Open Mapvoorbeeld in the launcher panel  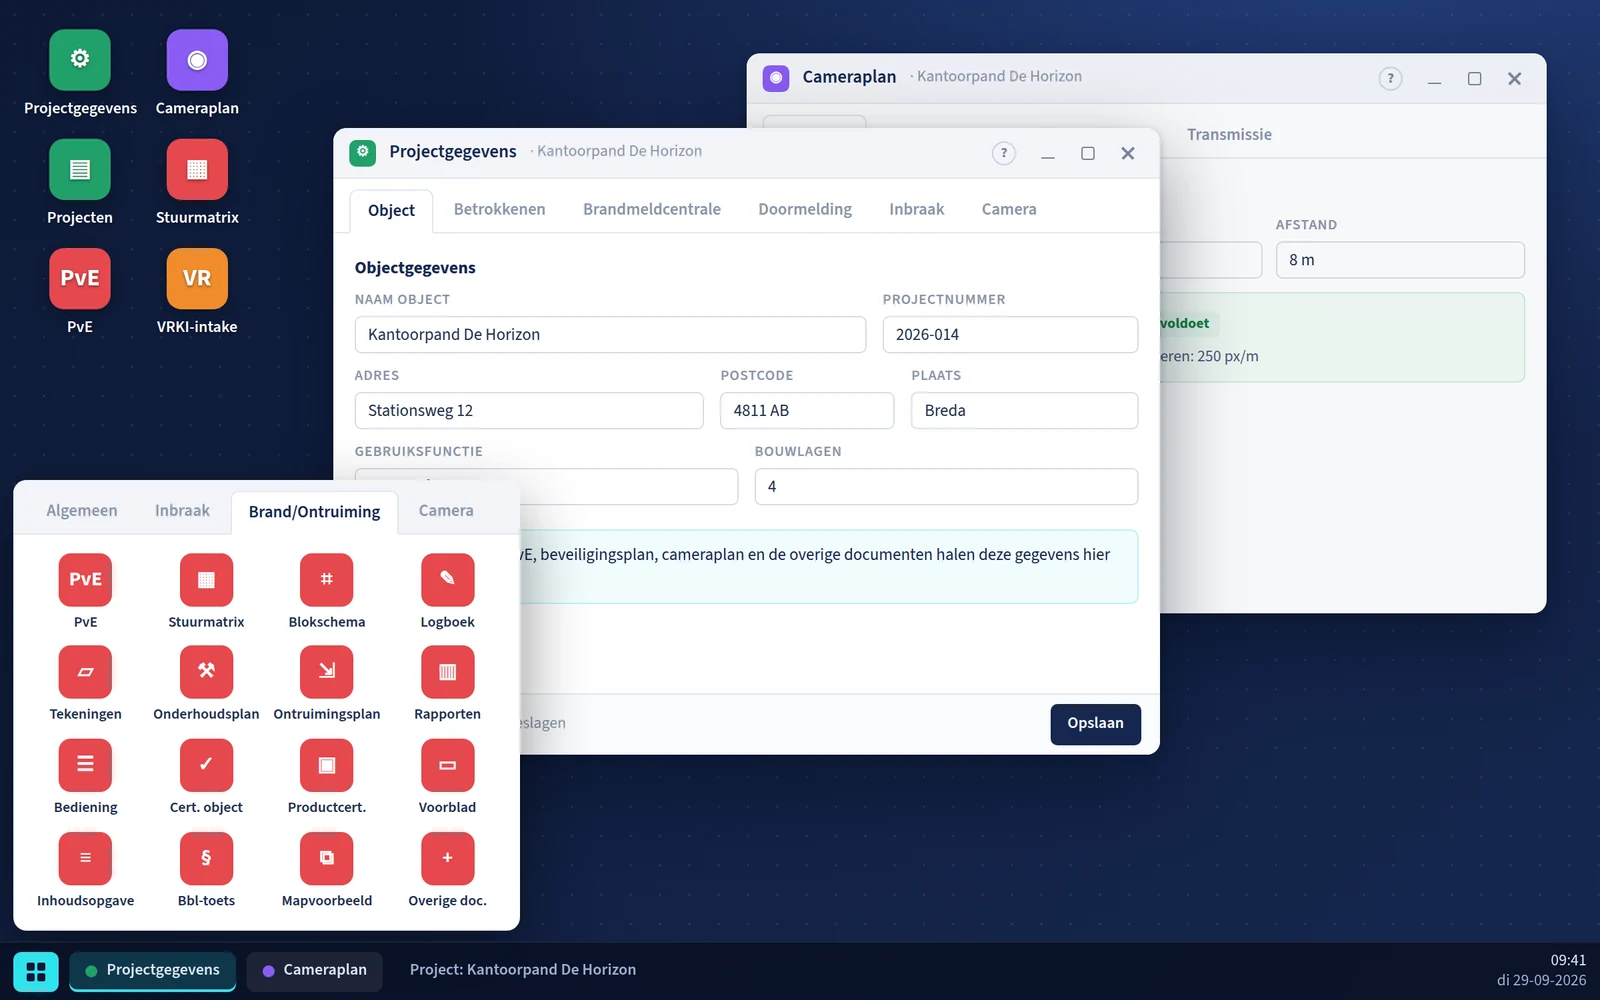click(327, 870)
